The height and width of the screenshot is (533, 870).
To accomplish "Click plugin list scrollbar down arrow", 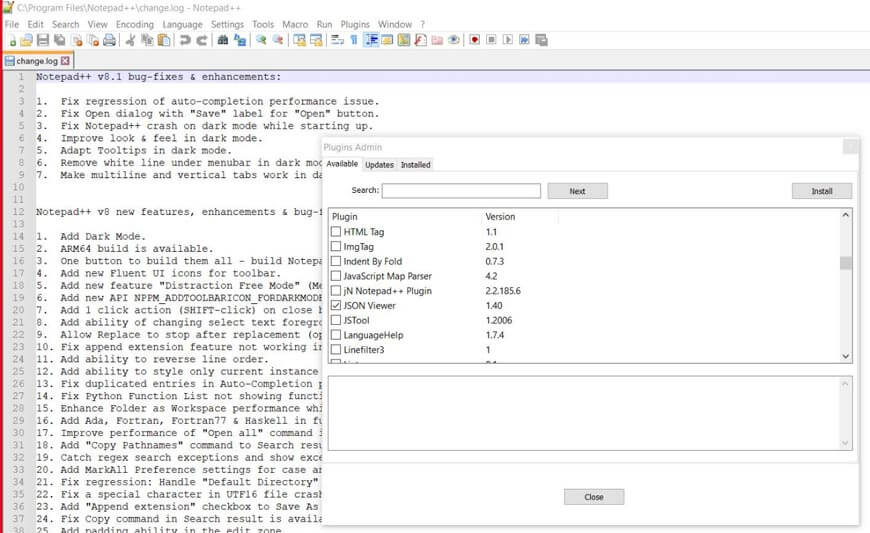I will pyautogui.click(x=846, y=356).
